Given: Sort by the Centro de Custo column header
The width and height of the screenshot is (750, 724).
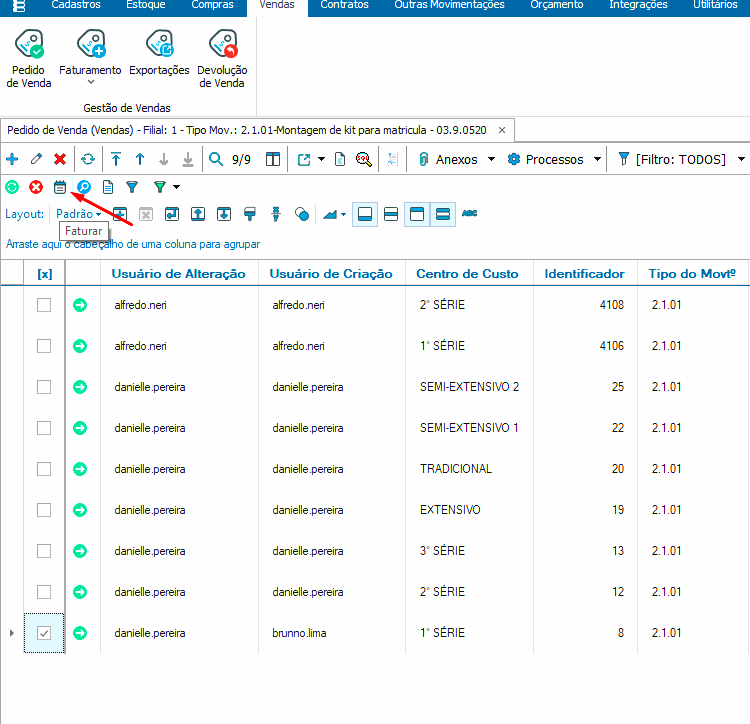Looking at the screenshot, I should coord(467,273).
